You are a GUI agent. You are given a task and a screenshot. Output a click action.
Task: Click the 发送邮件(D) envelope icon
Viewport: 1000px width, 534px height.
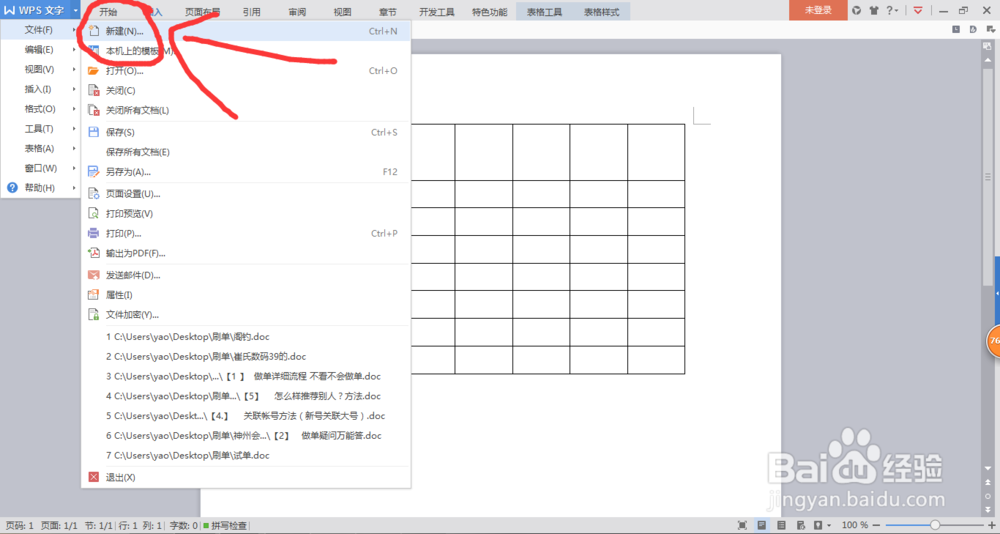pyautogui.click(x=94, y=275)
